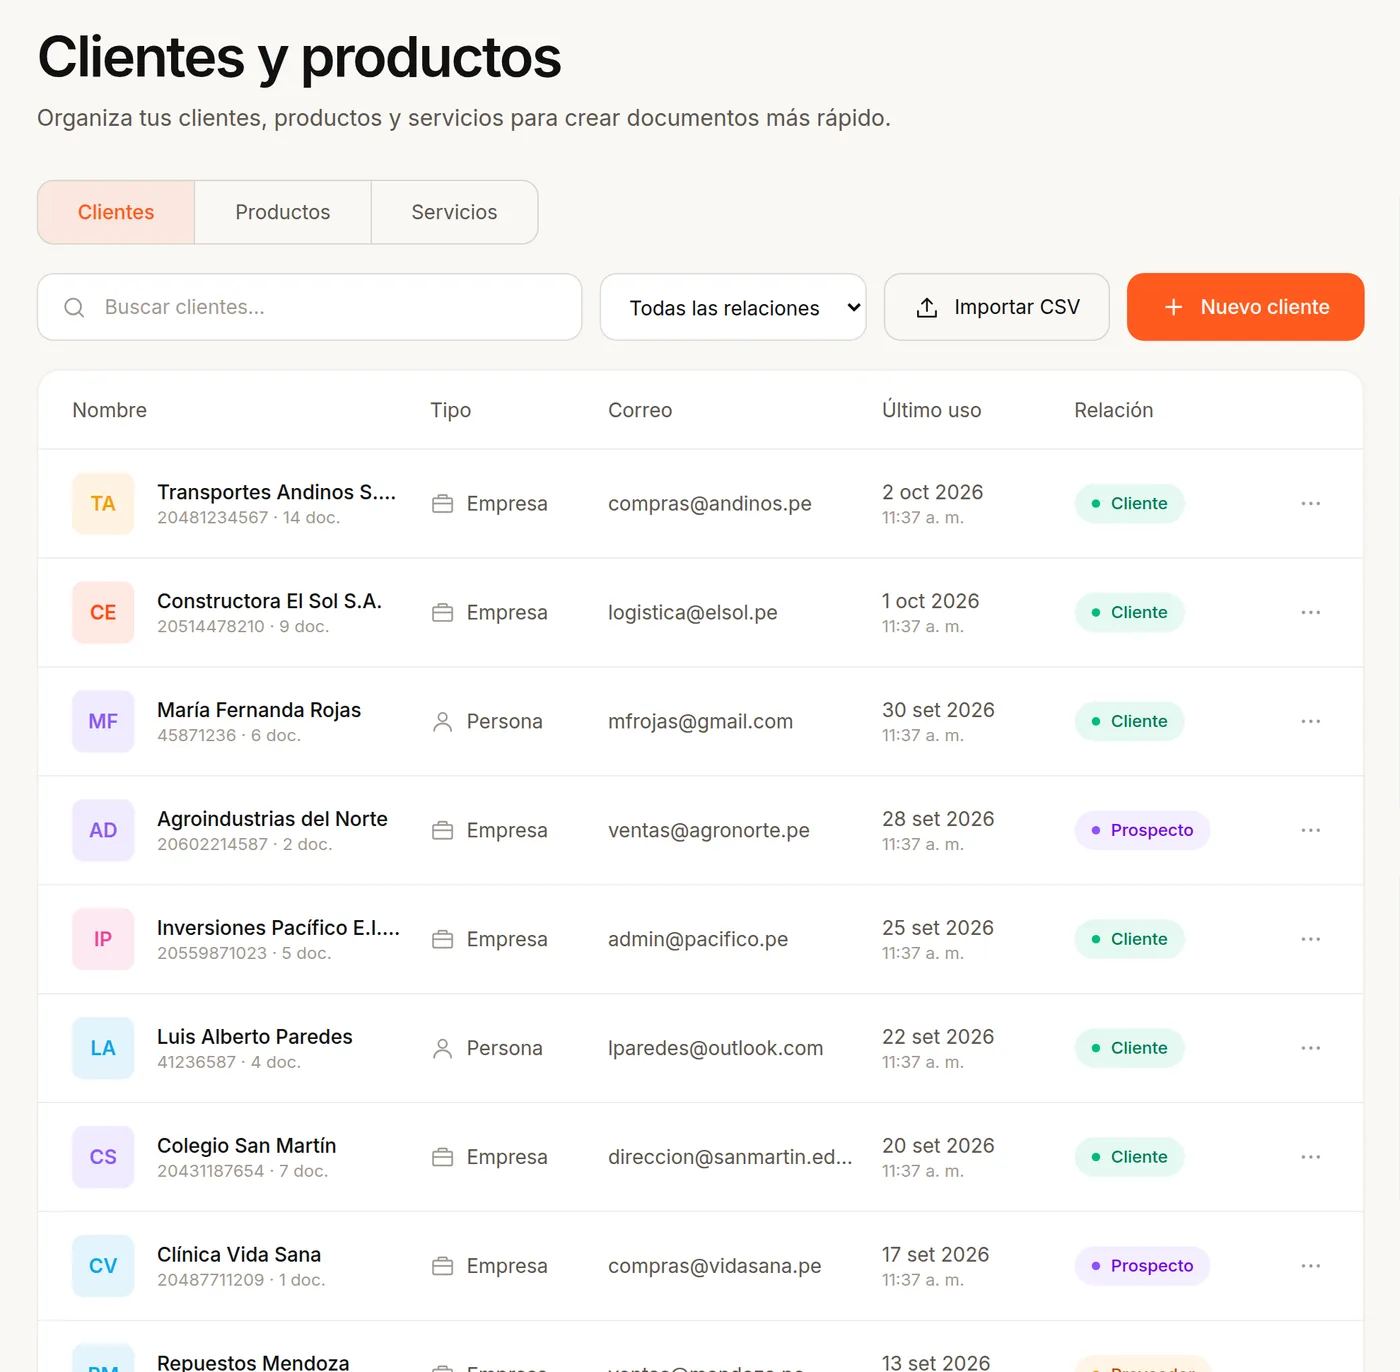Click the email logistica@elsol.pe

693,613
